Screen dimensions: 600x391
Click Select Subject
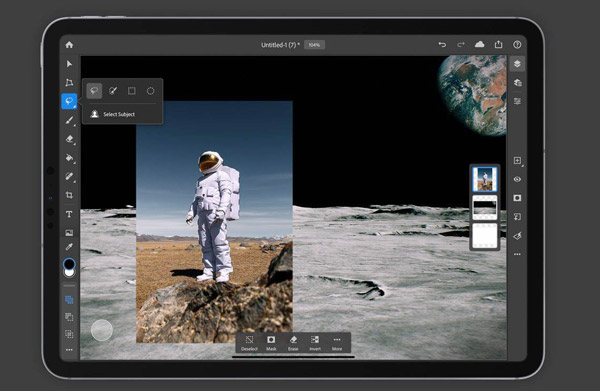(x=113, y=114)
